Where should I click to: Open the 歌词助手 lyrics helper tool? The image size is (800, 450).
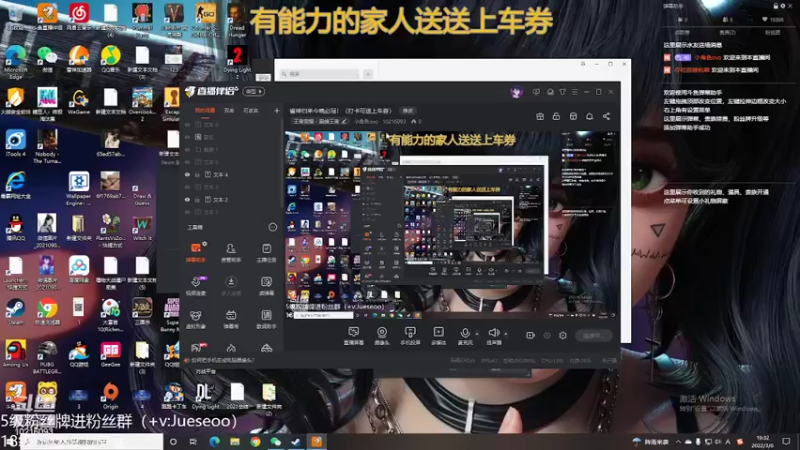click(x=266, y=319)
